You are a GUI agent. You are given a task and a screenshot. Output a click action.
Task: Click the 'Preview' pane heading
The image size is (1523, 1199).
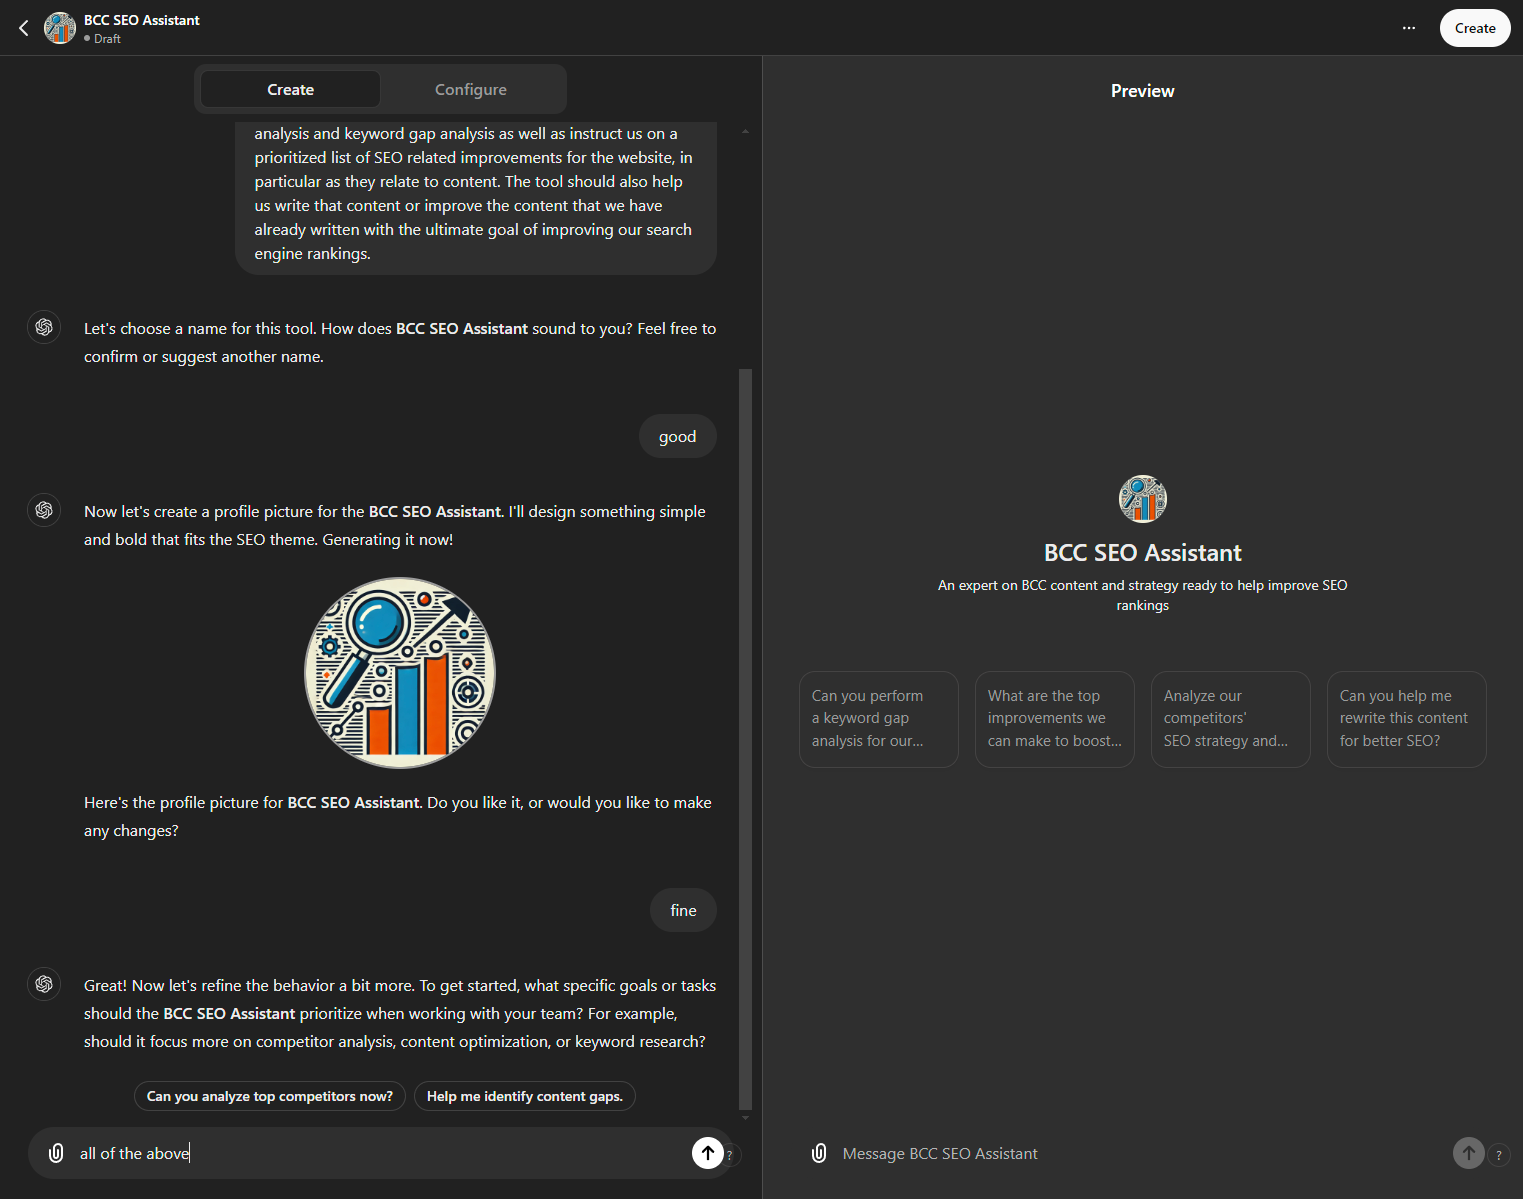coord(1143,91)
